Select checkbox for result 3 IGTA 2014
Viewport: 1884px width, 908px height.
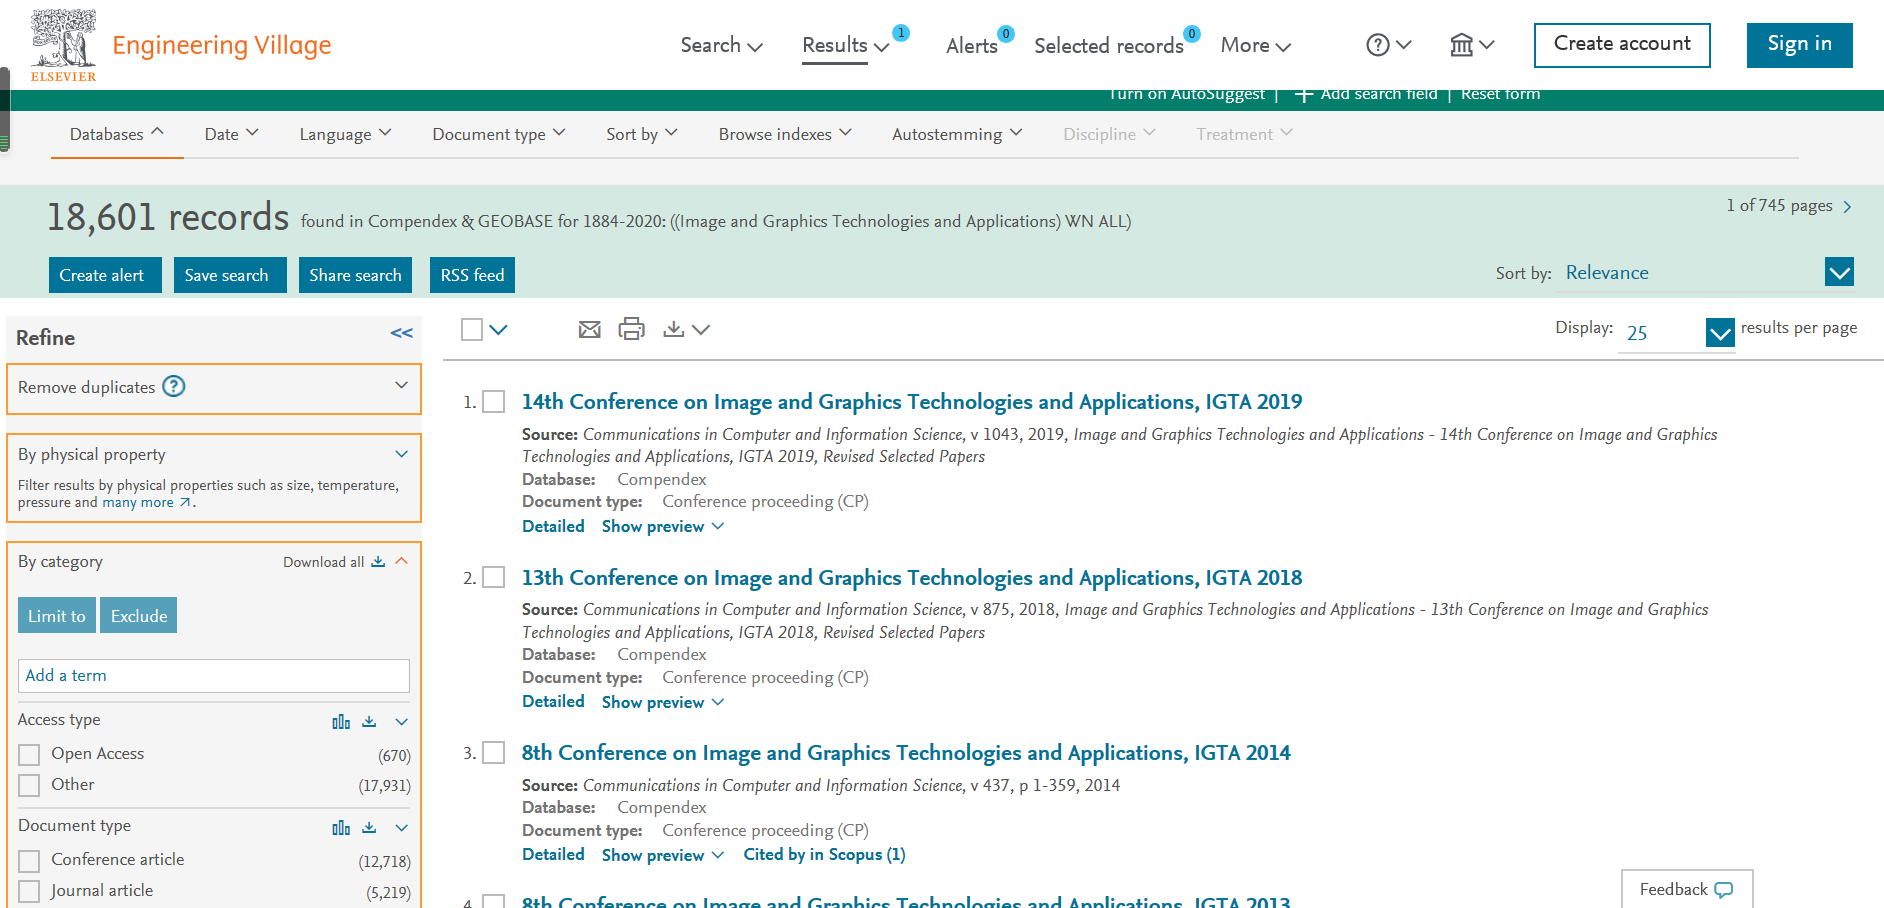494,752
